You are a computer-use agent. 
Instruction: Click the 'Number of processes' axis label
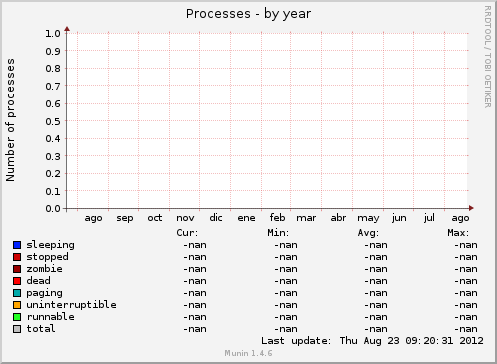tap(10, 120)
